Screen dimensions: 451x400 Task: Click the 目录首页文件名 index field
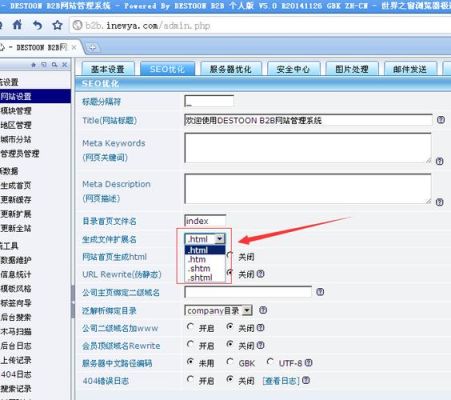click(205, 221)
